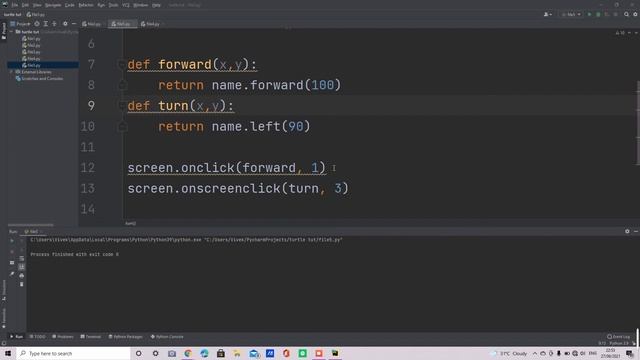Click the vertical Project side tab
Image resolution: width=640 pixels, height=360 pixels.
(4, 31)
